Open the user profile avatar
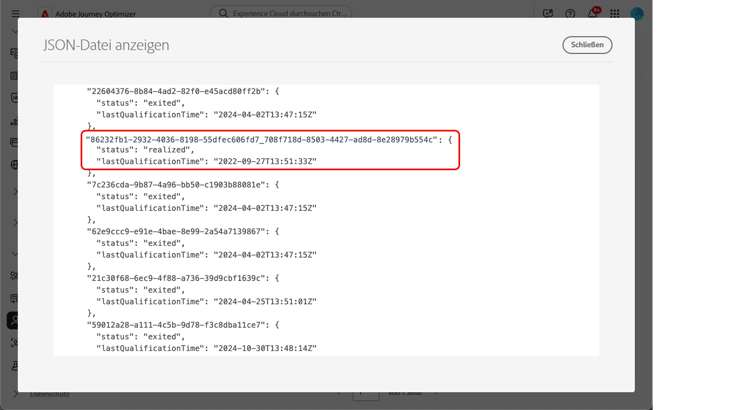Image resolution: width=750 pixels, height=410 pixels. (x=637, y=13)
